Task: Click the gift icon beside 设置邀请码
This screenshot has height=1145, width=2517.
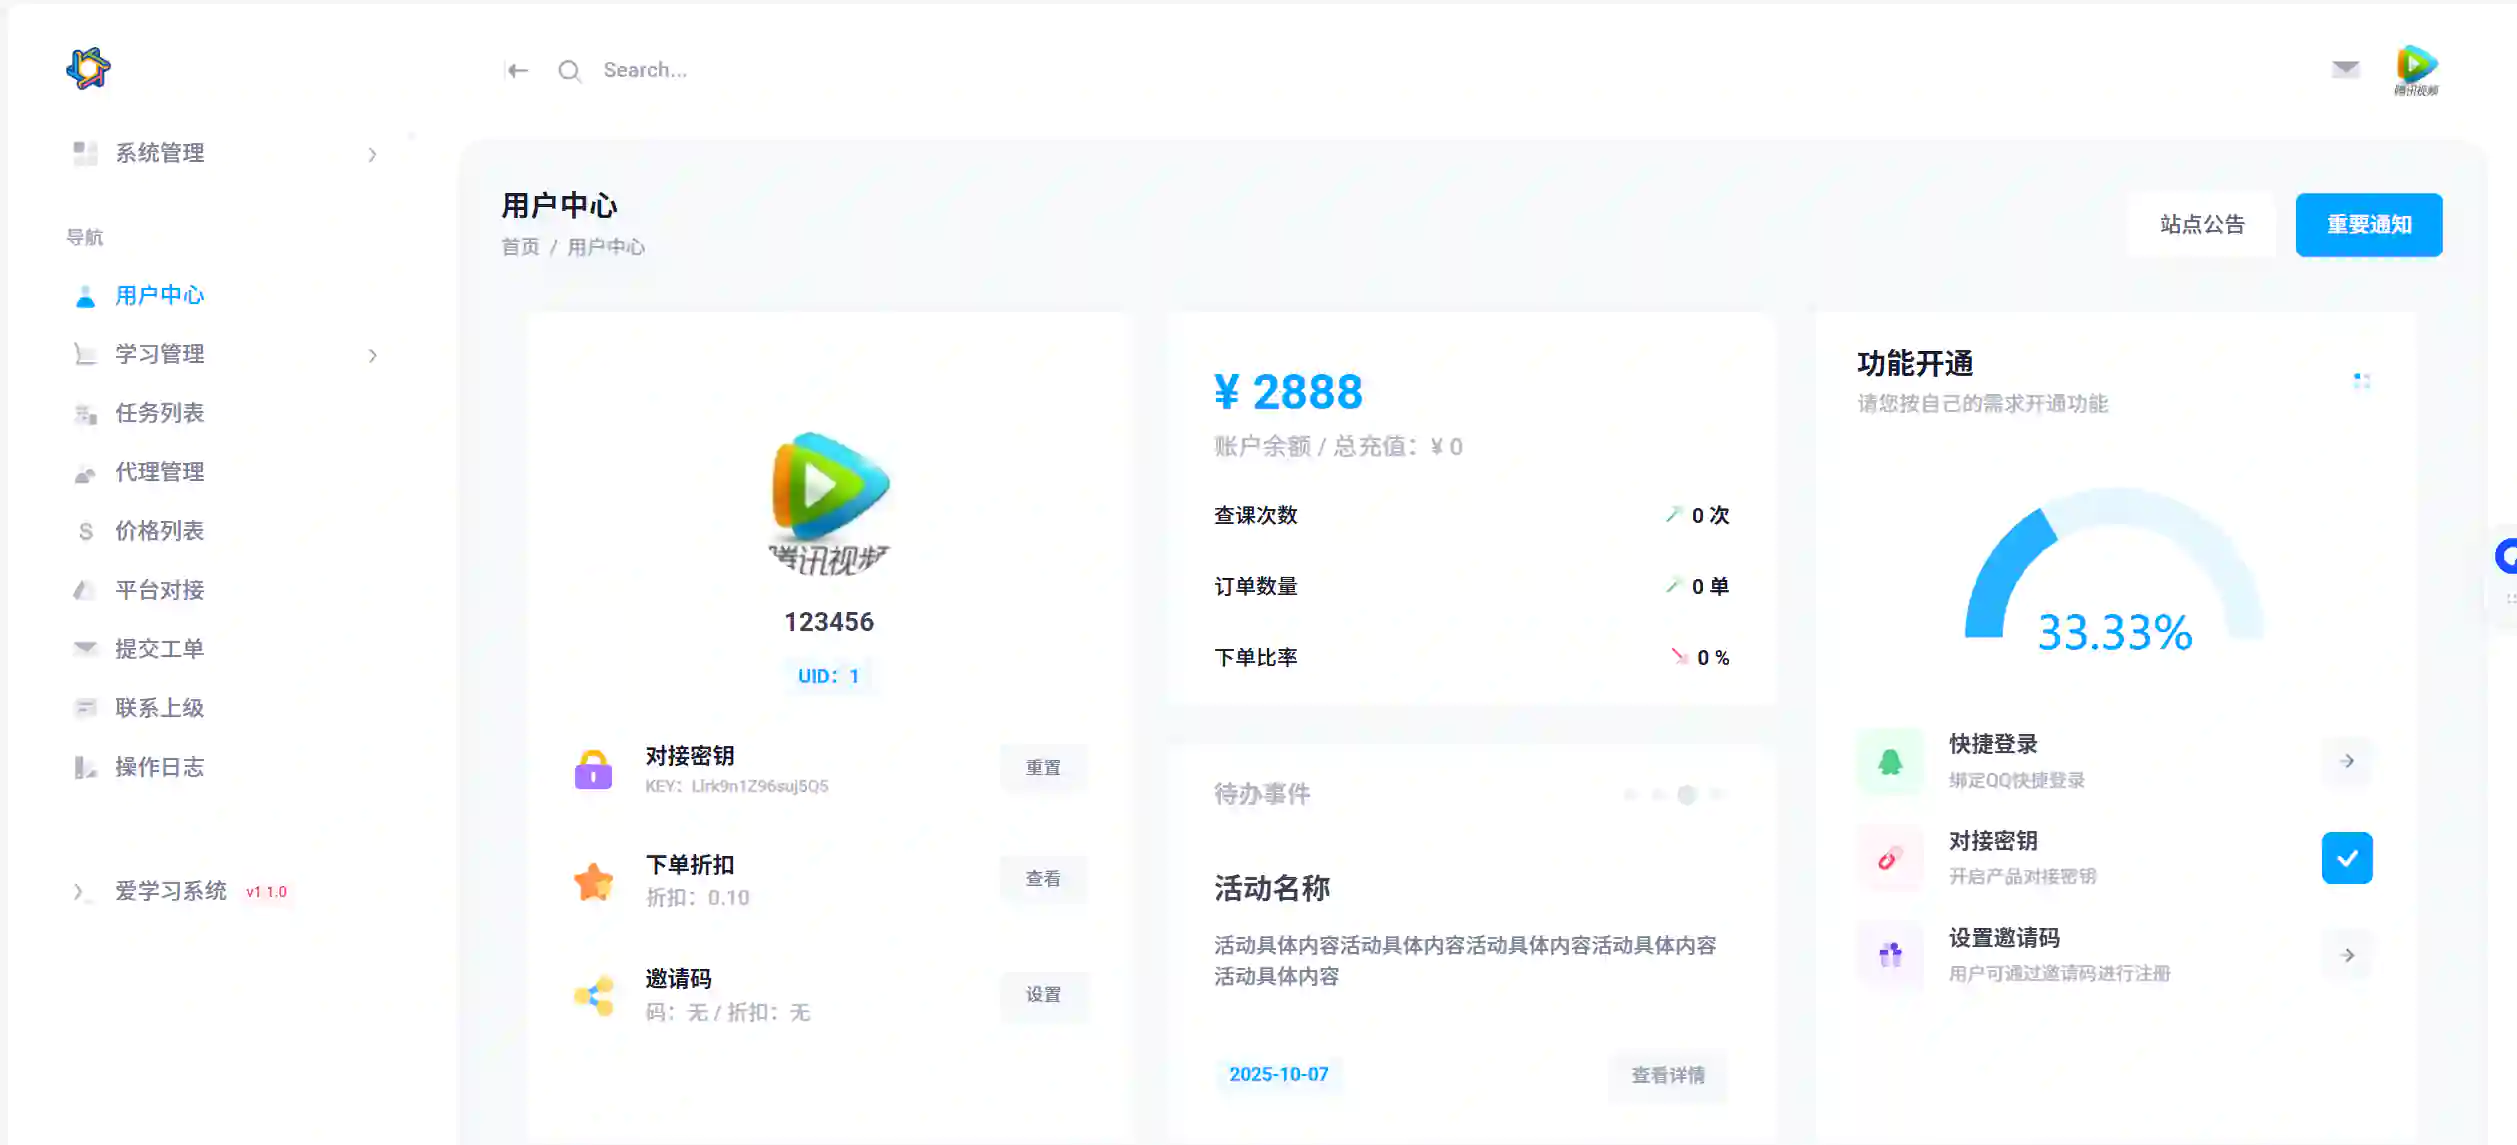Action: click(1889, 955)
